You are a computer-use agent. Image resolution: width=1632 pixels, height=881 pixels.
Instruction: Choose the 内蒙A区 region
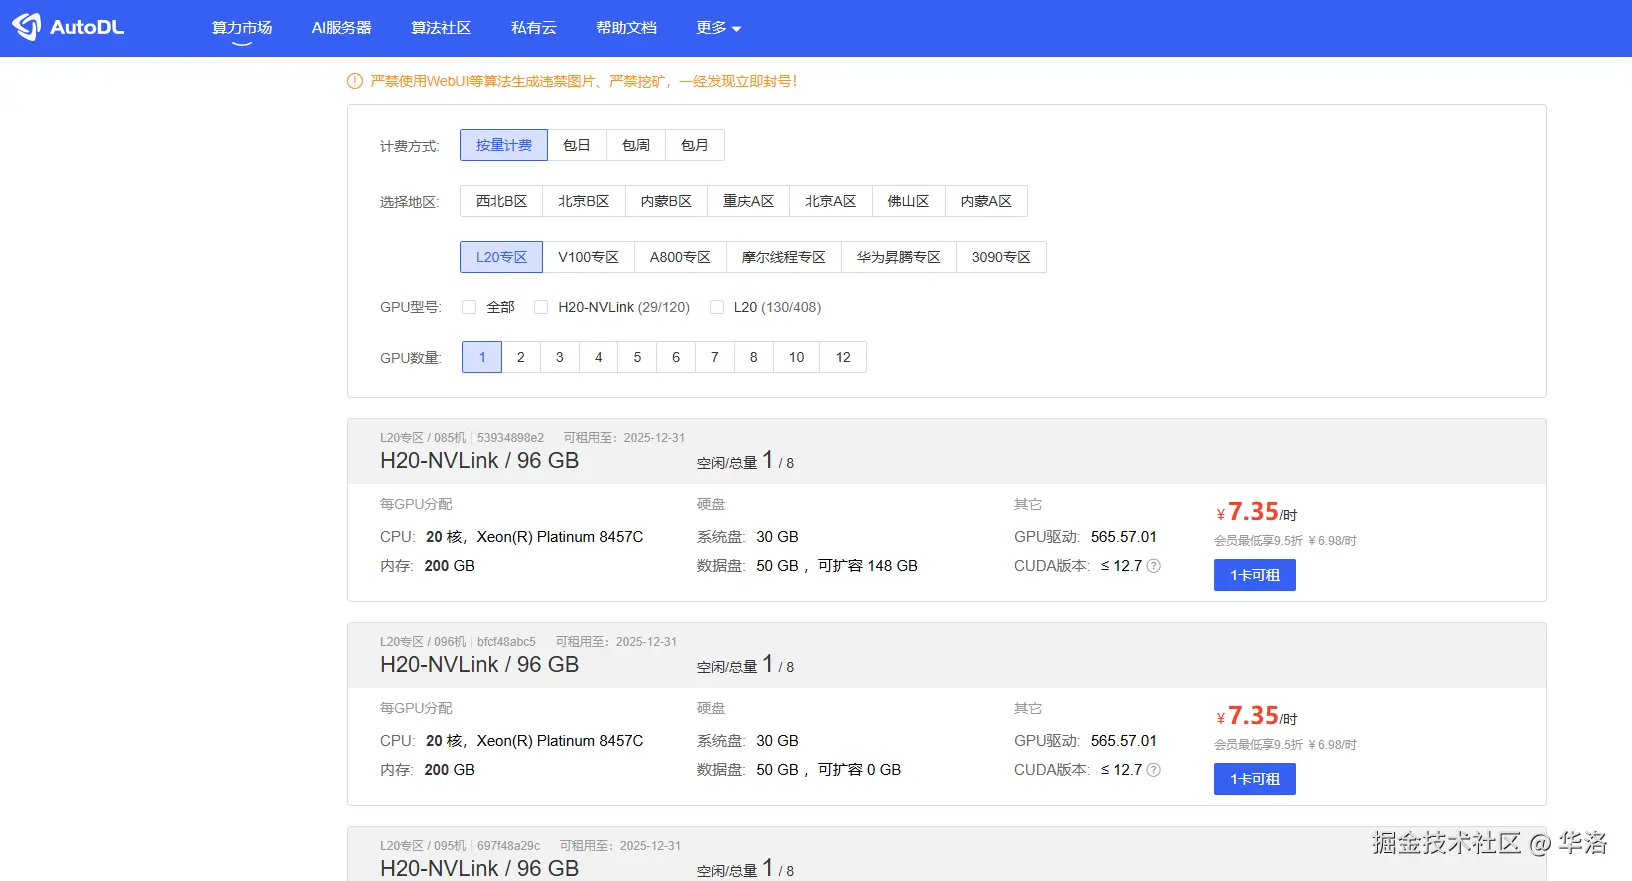tap(986, 201)
